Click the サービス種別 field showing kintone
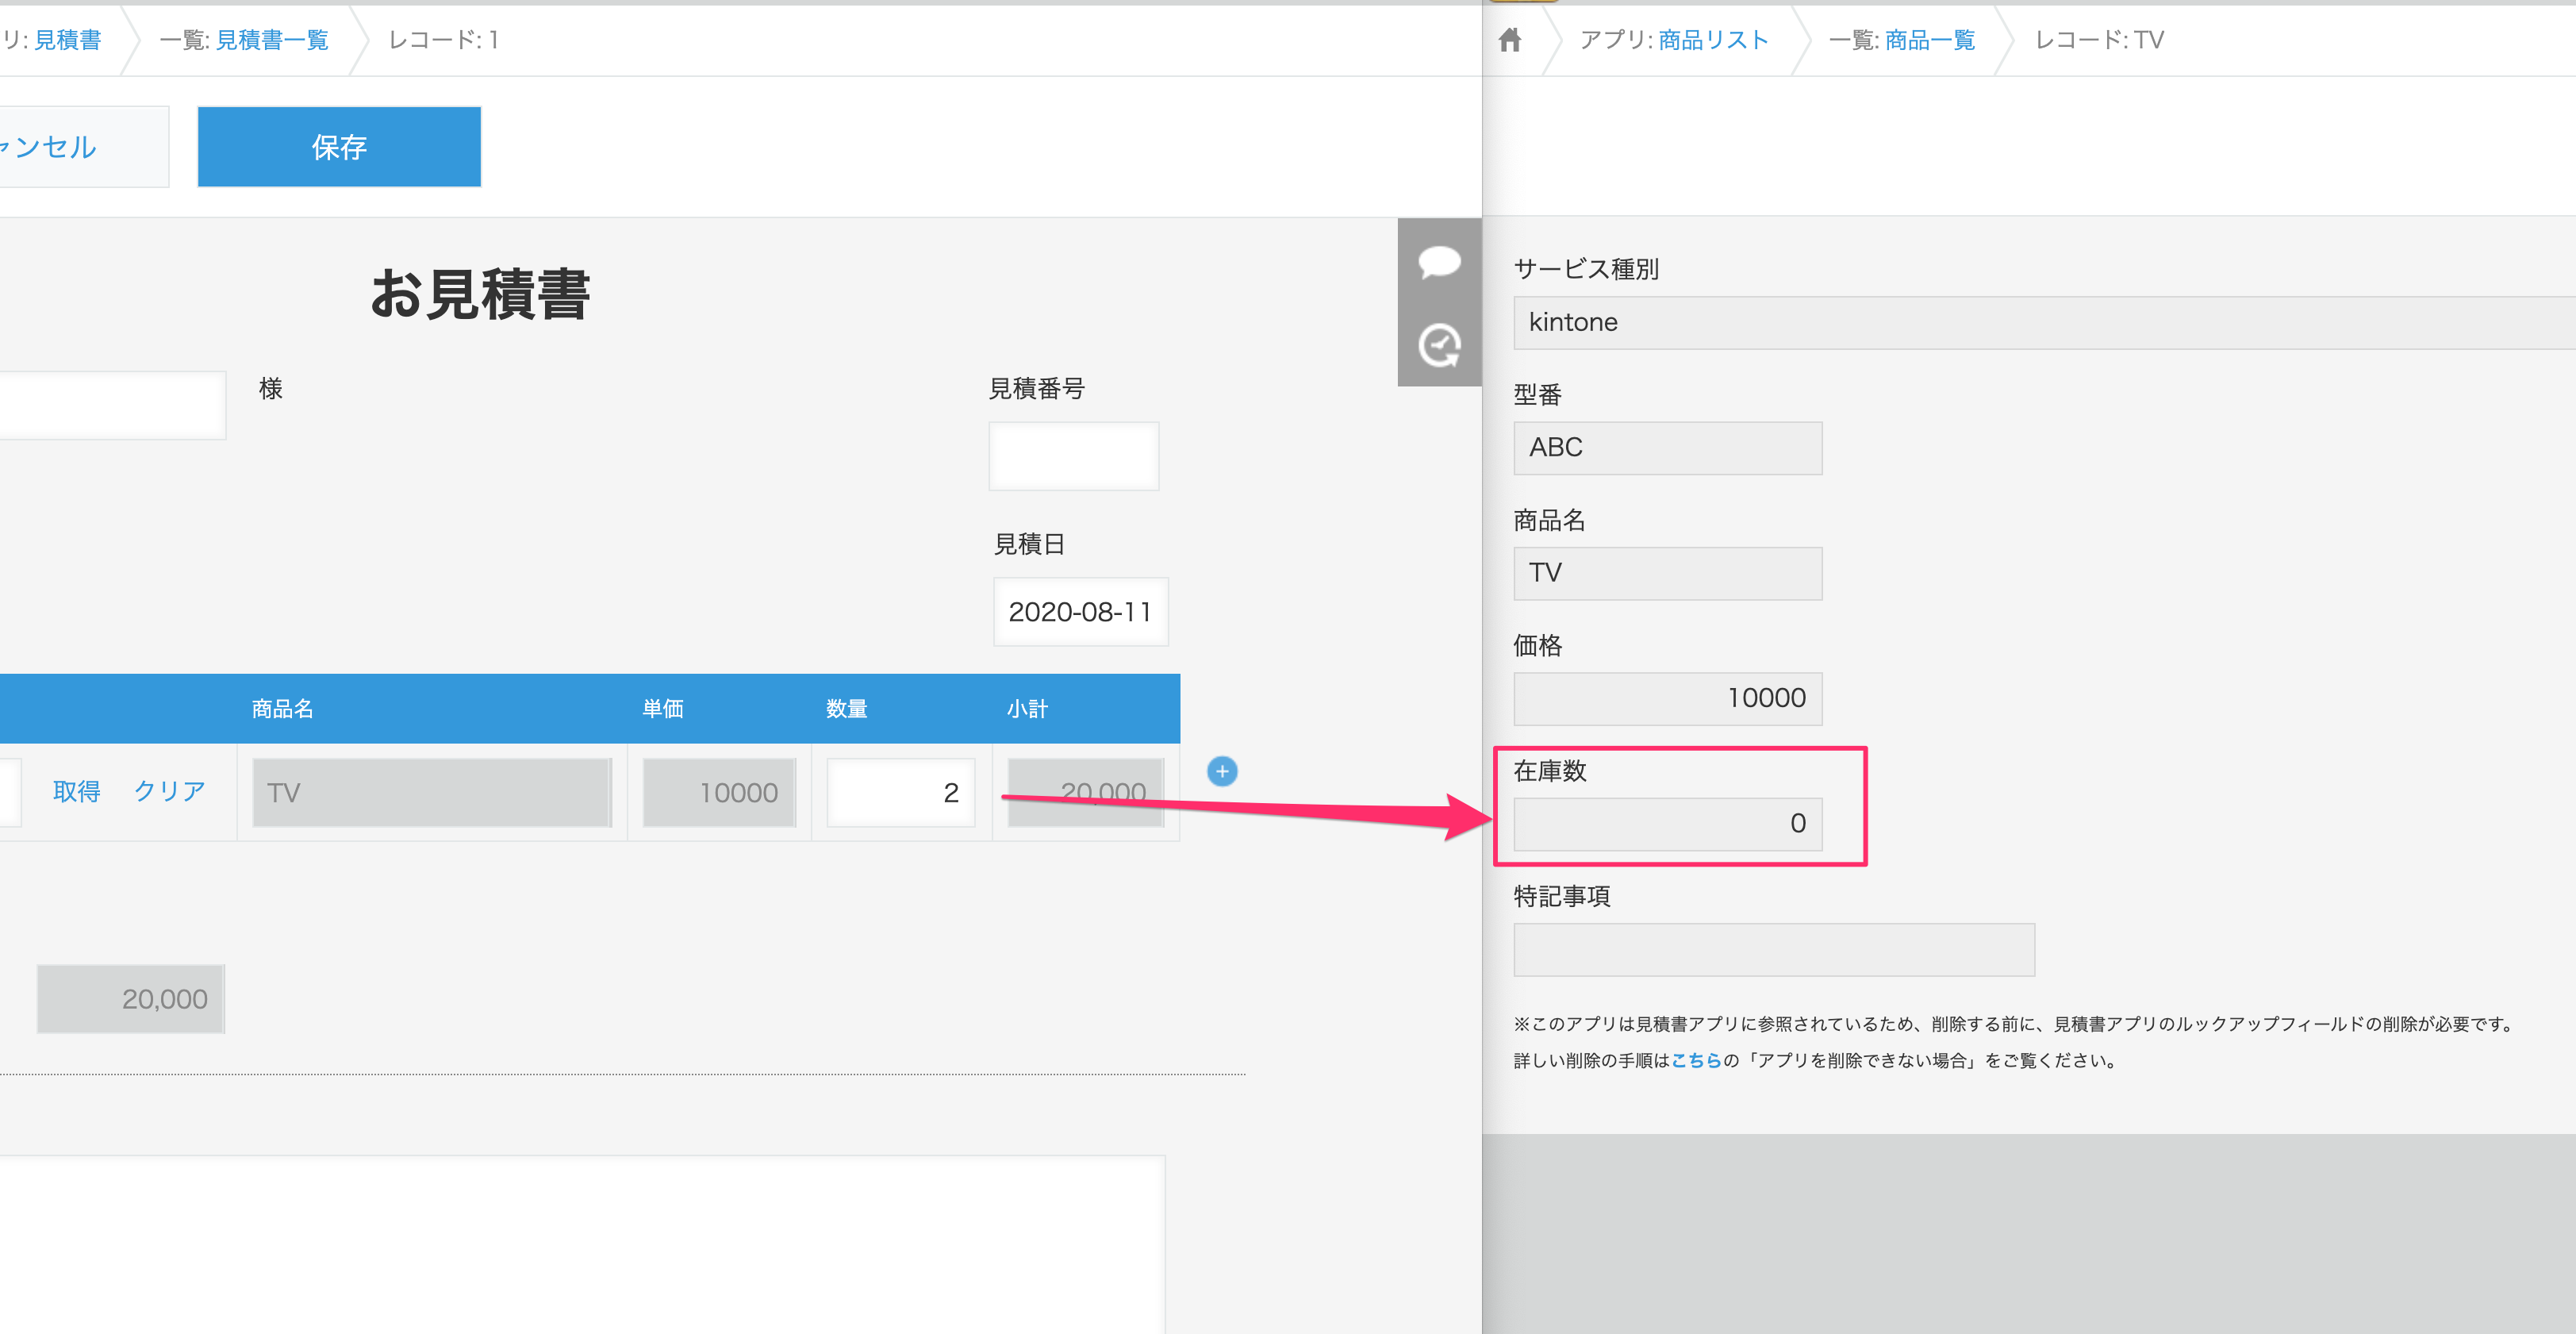2576x1334 pixels. coord(2044,322)
